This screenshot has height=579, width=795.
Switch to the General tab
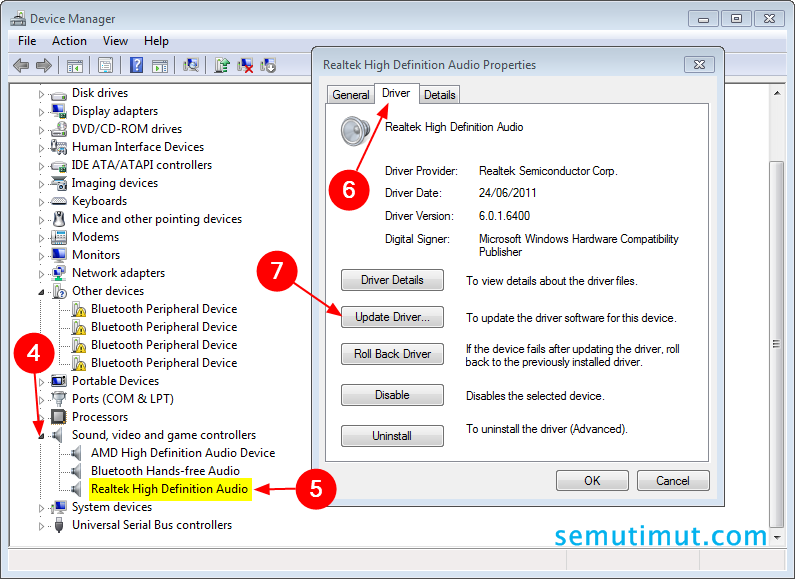[350, 95]
